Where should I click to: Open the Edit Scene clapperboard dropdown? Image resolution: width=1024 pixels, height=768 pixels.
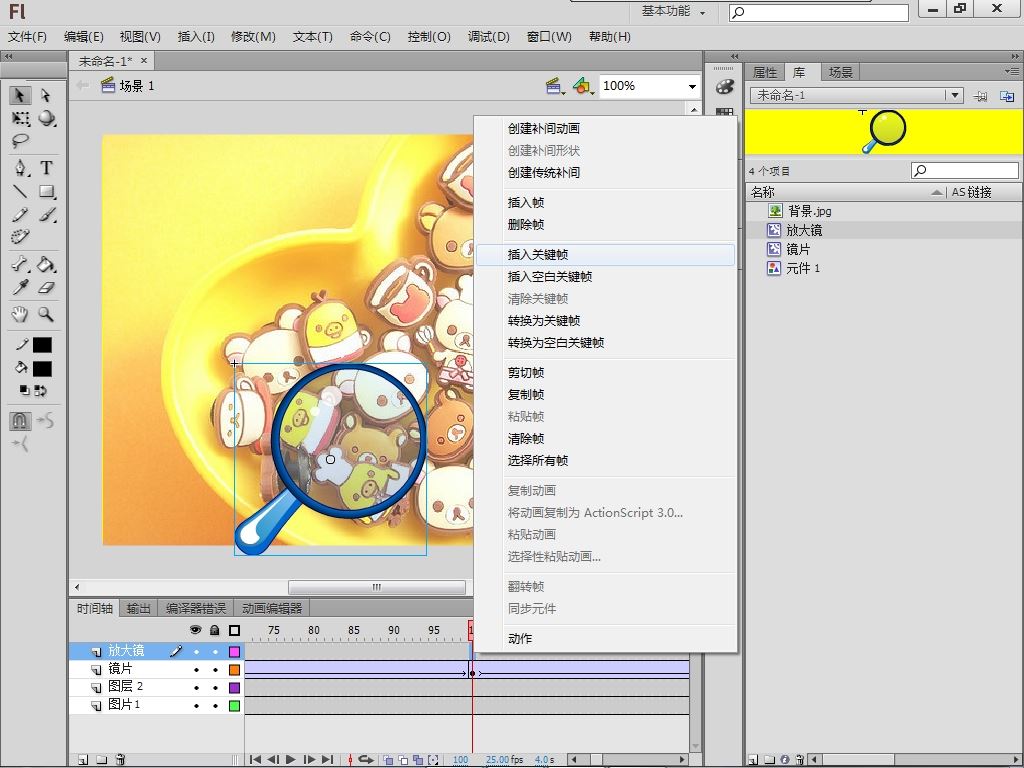pyautogui.click(x=555, y=86)
